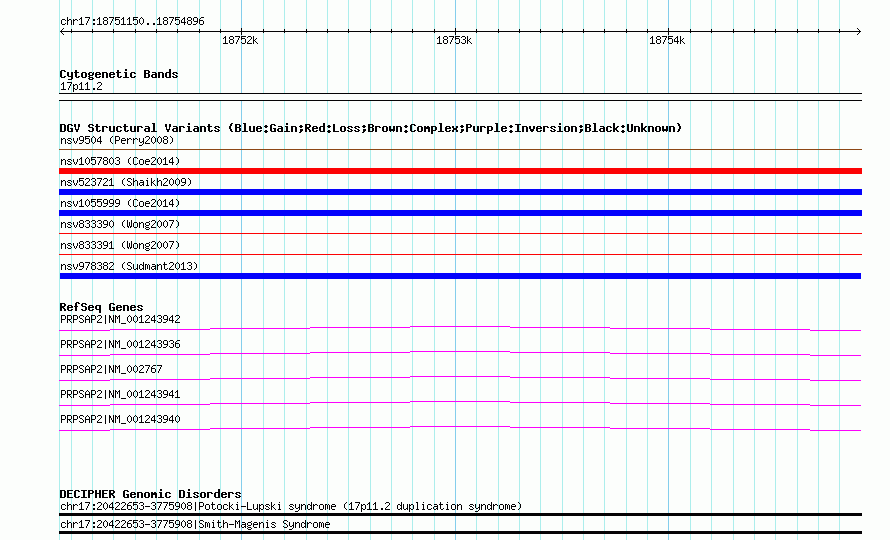
Task: Click the 18753k ruler tick label
Action: [454, 41]
